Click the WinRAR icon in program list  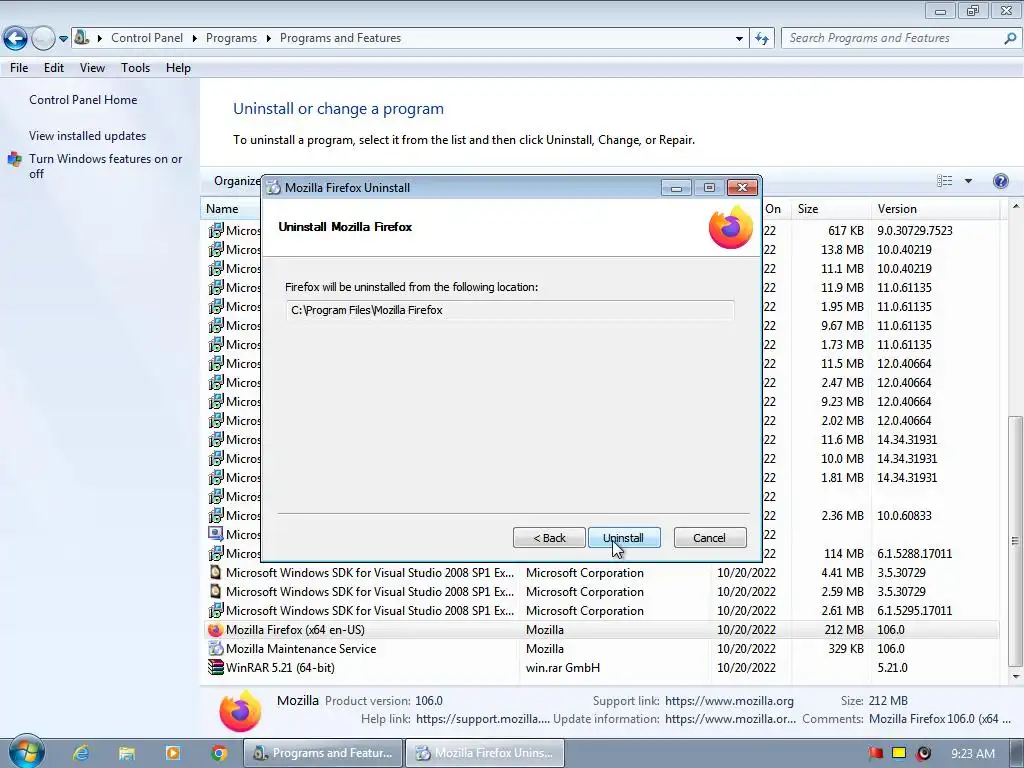pyautogui.click(x=215, y=667)
